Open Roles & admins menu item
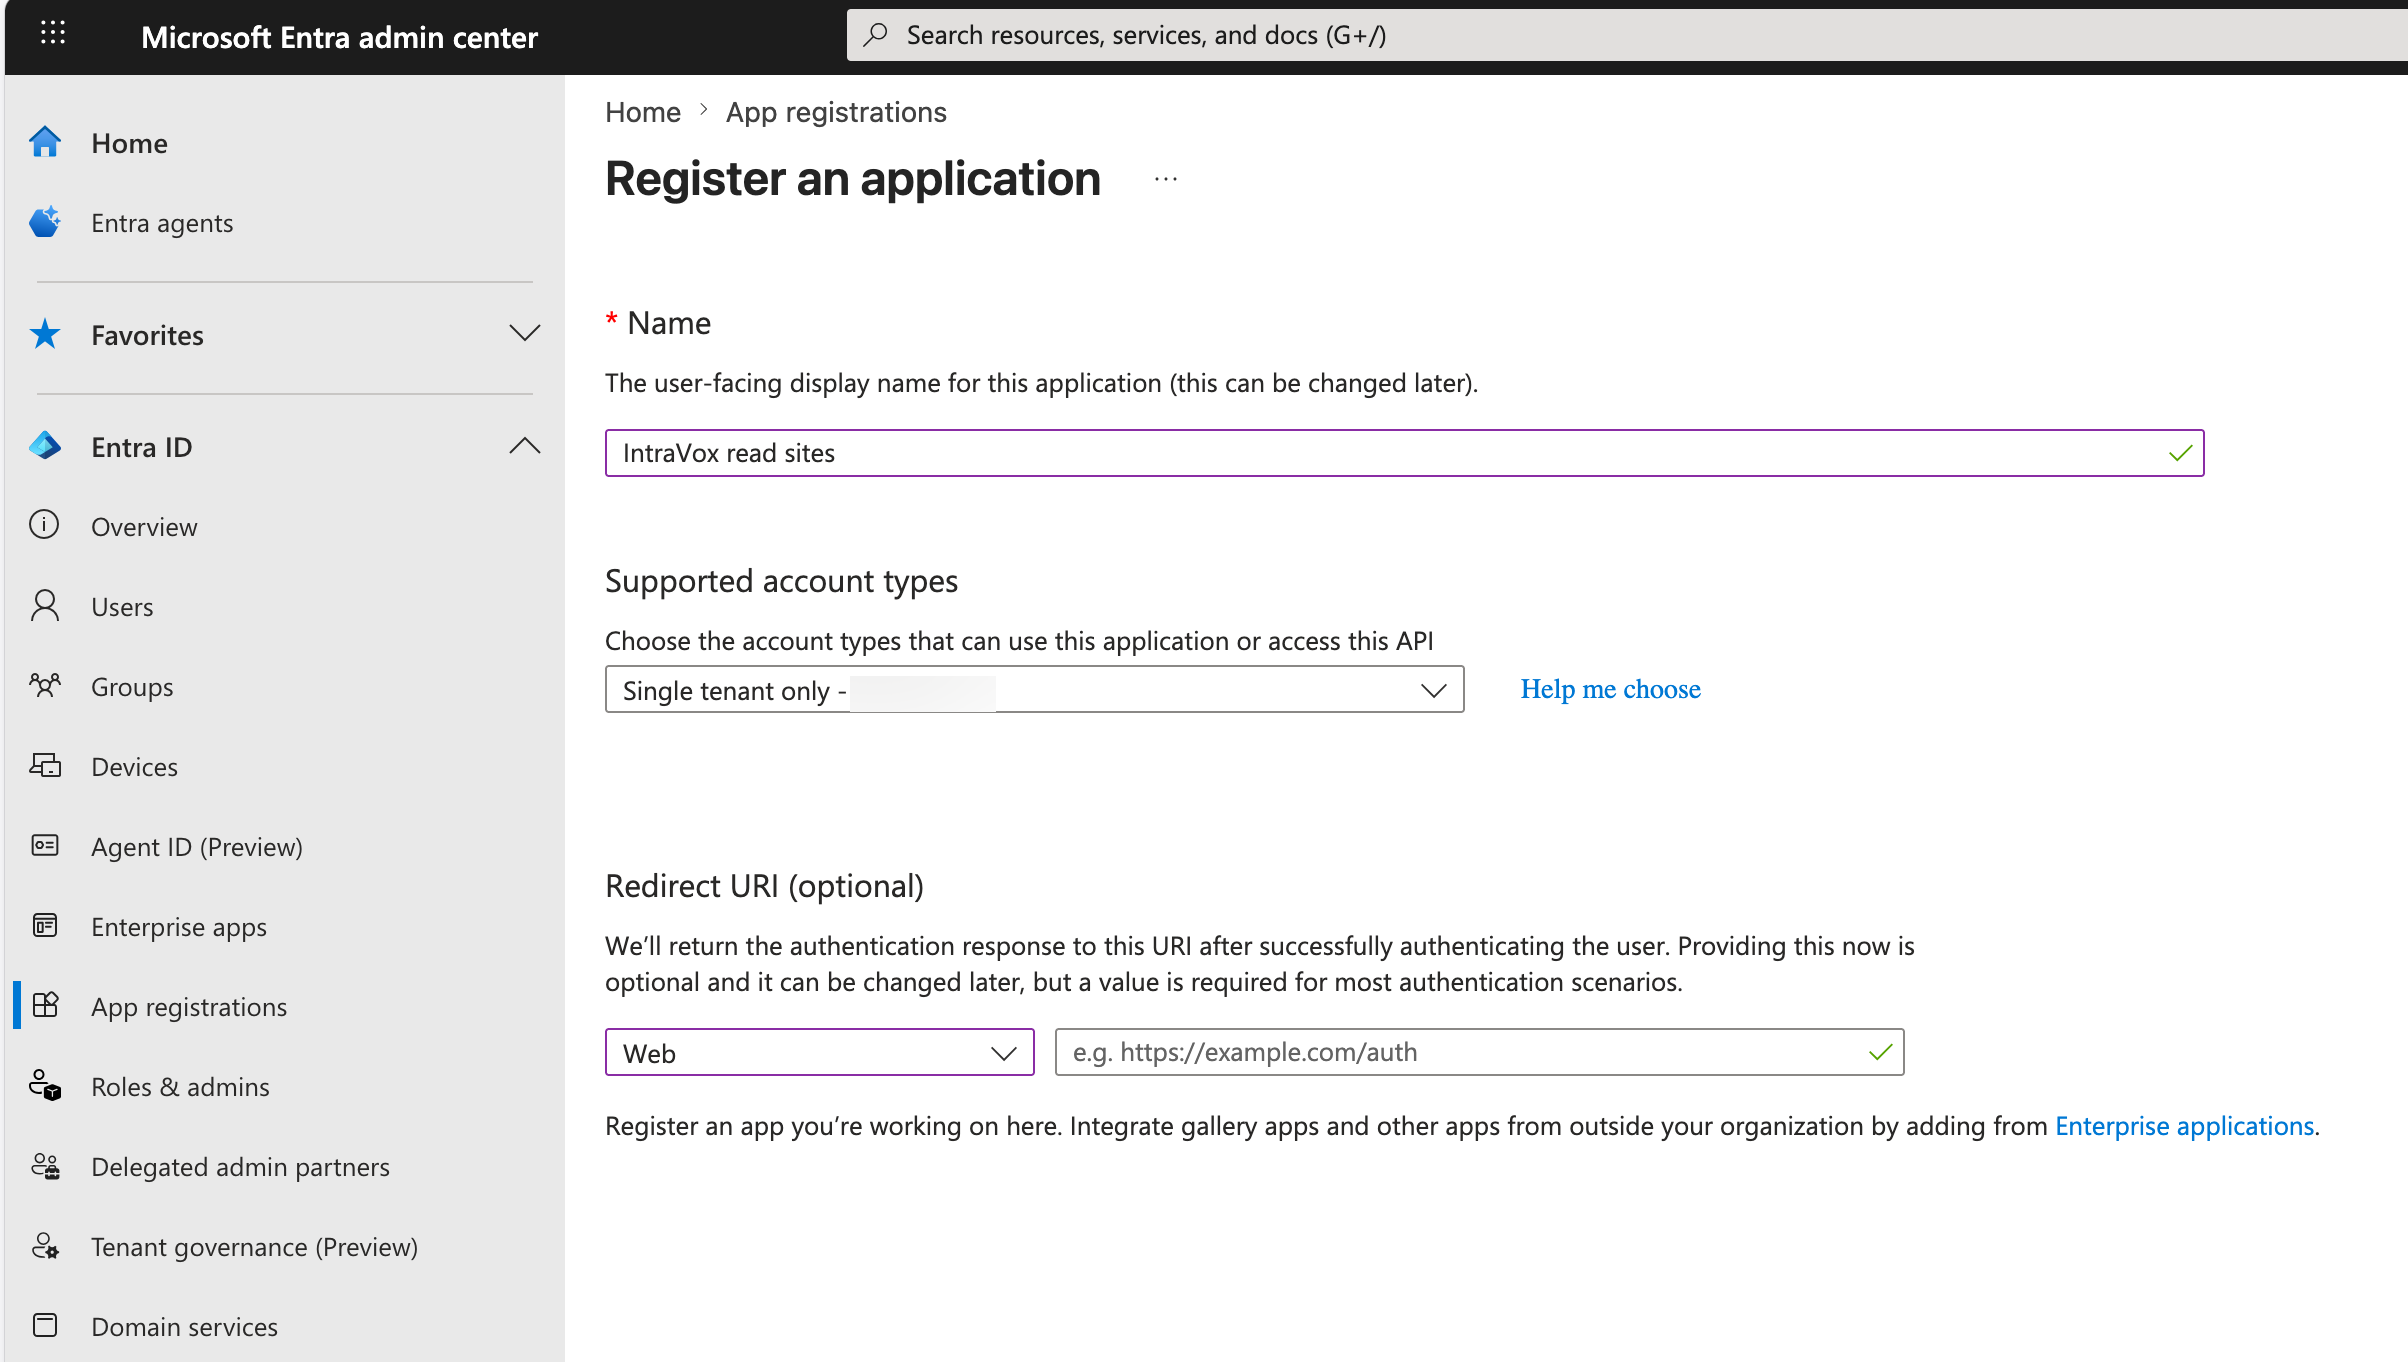The image size is (2408, 1362). 180,1087
